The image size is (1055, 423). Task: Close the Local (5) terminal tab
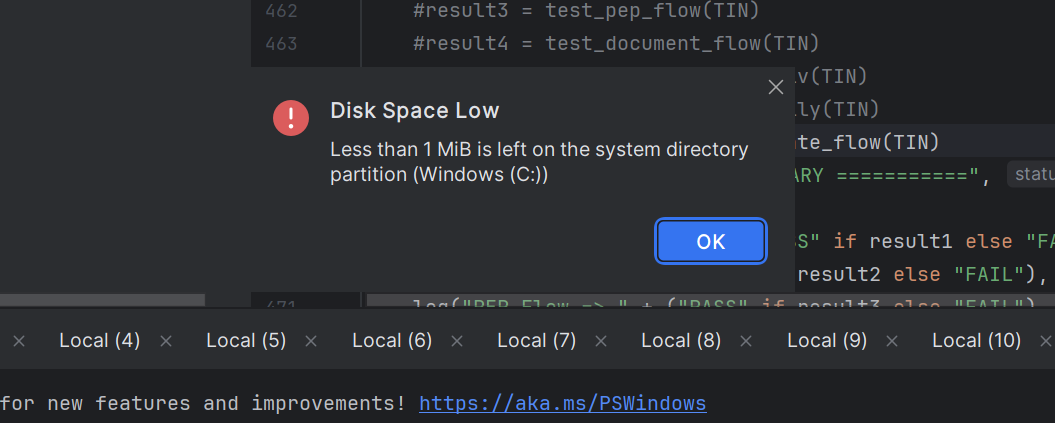point(311,342)
